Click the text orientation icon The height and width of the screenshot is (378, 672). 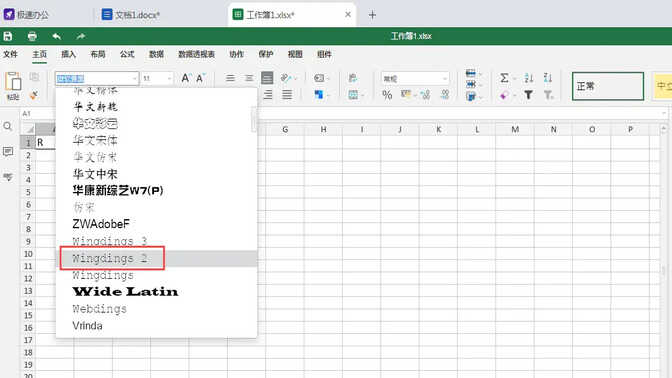[285, 78]
